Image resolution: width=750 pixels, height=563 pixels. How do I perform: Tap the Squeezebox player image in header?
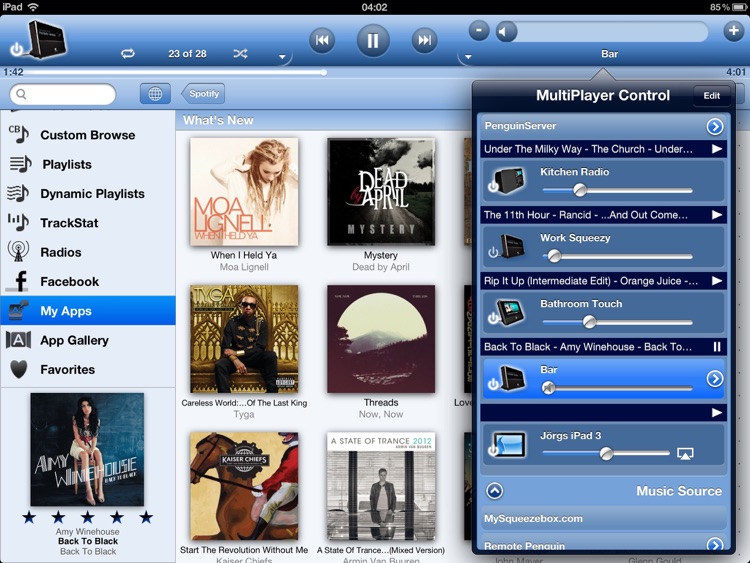[x=46, y=39]
